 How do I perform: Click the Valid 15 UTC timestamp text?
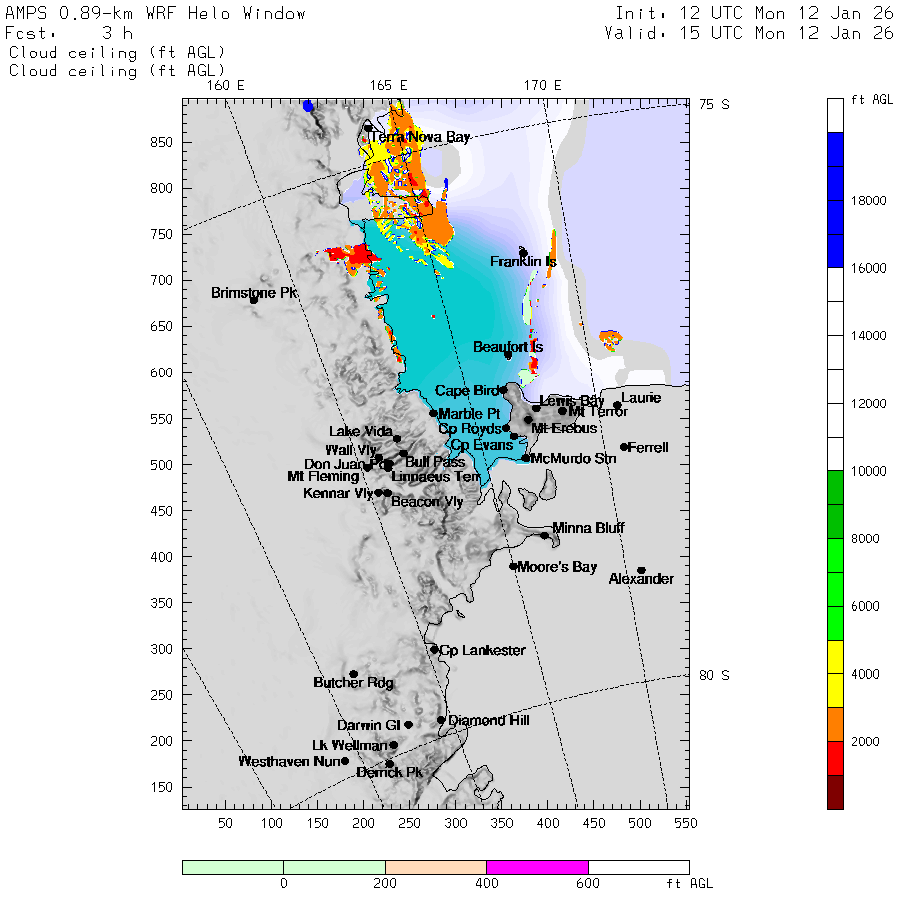pos(748,33)
